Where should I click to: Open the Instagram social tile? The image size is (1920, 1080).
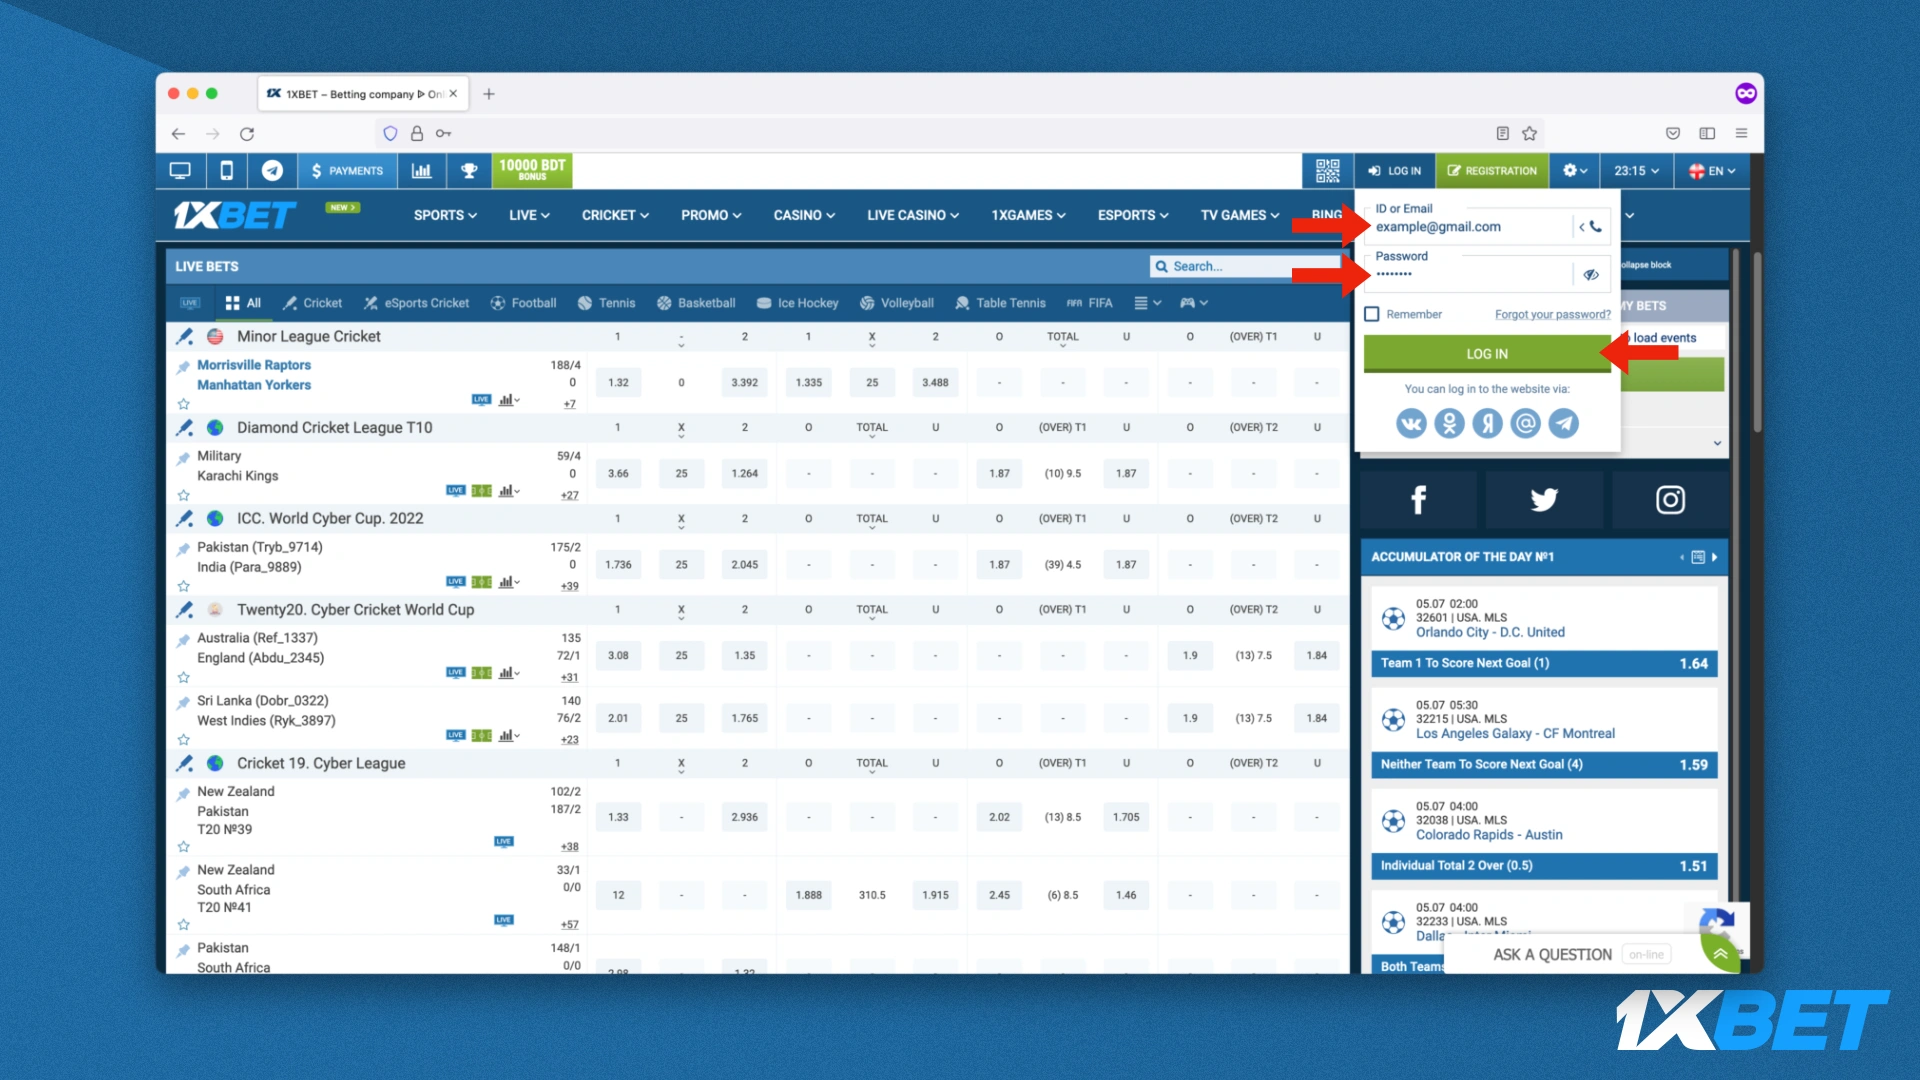point(1670,499)
